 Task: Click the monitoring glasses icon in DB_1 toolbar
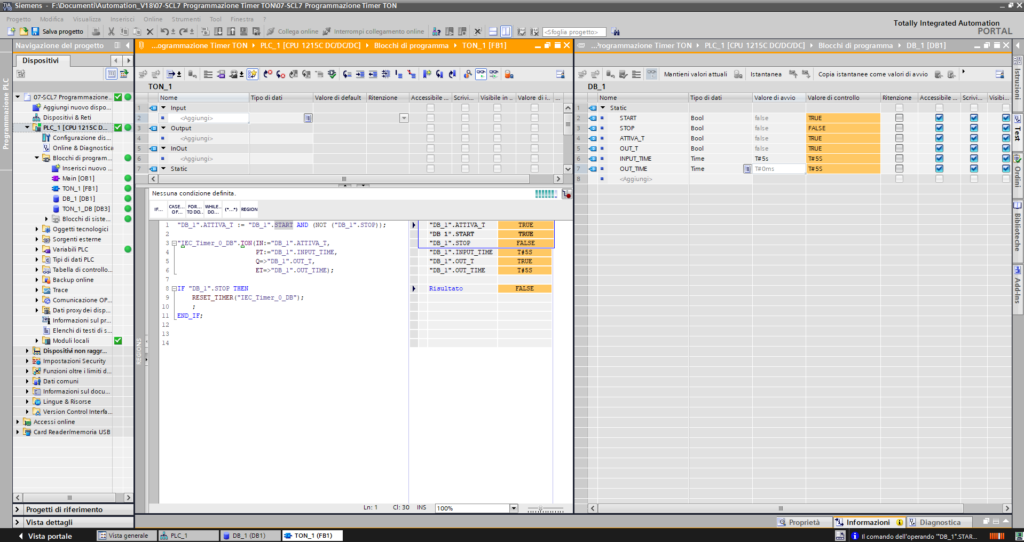651,74
